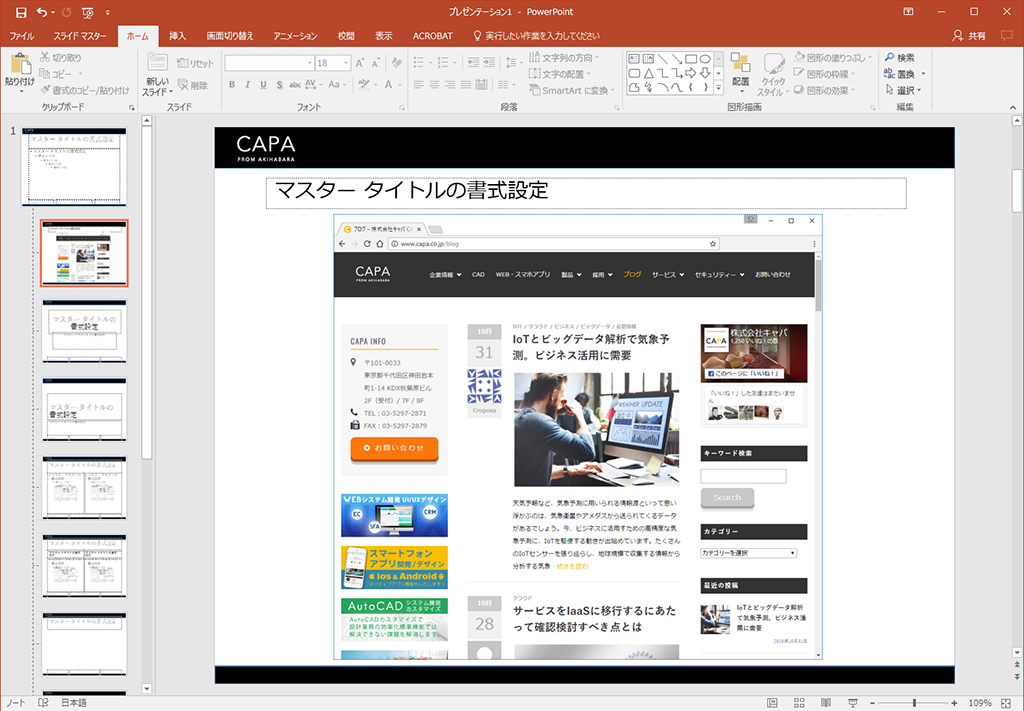Toggle Bold formatting
This screenshot has width=1024, height=711.
[x=232, y=84]
